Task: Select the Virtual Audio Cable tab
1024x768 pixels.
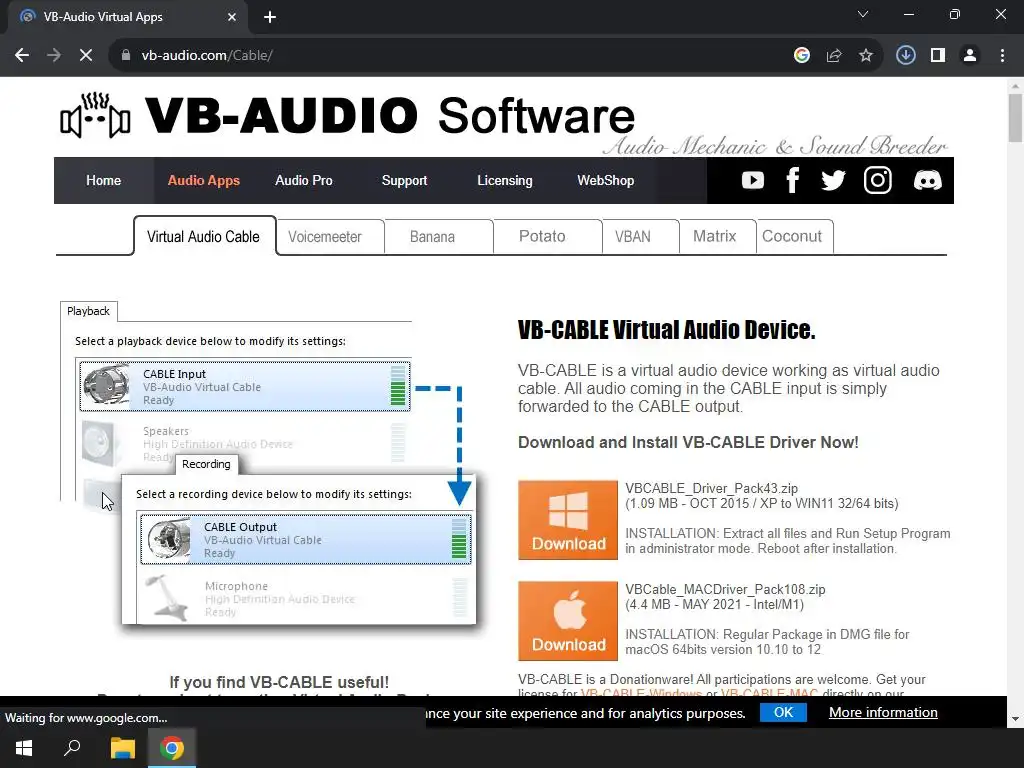Action: (204, 236)
